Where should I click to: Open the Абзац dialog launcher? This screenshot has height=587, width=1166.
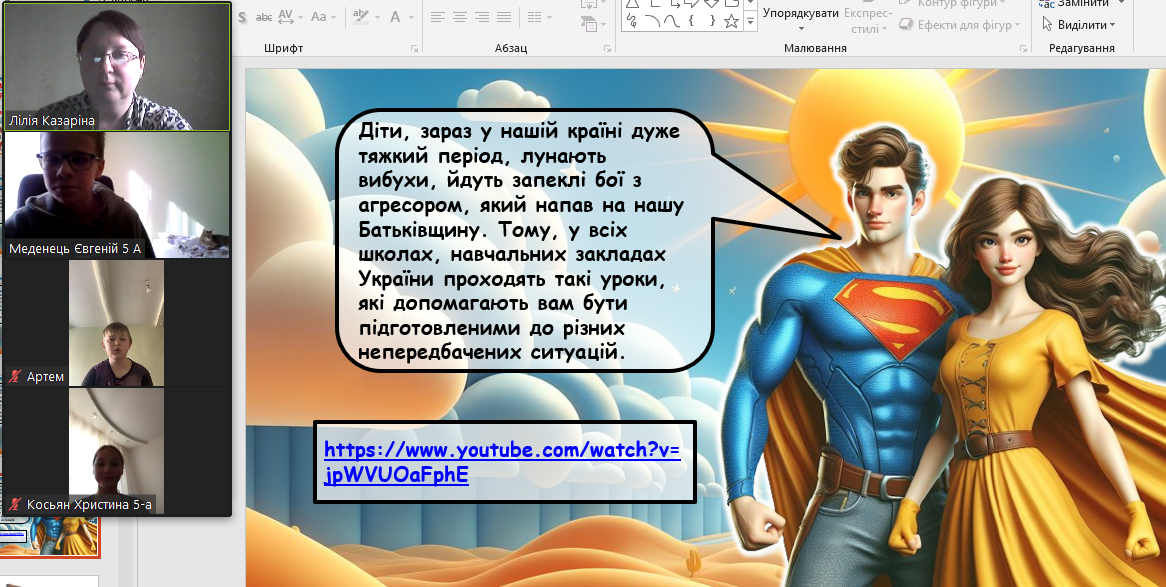tap(608, 48)
